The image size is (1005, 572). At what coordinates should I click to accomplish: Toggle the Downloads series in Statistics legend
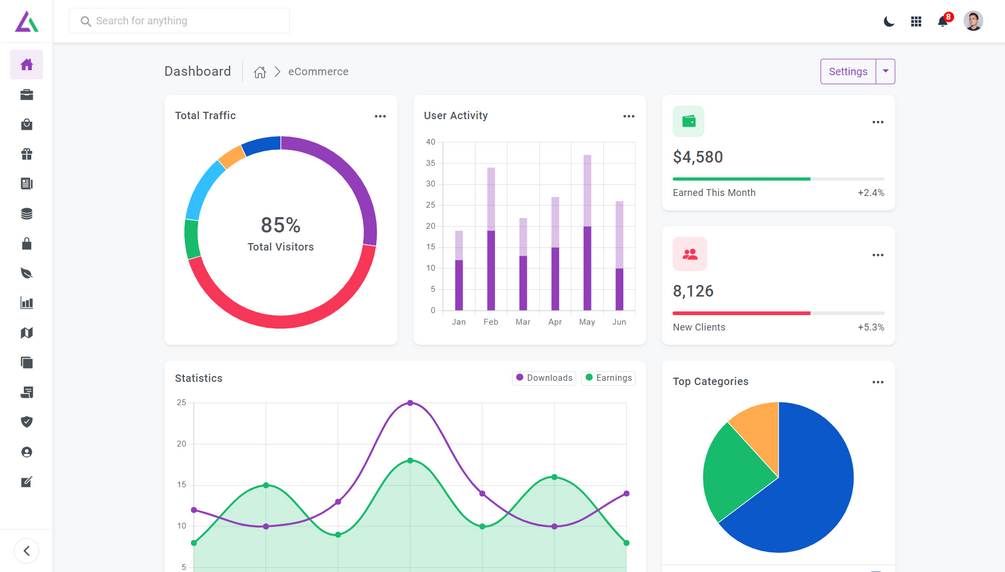pyautogui.click(x=544, y=378)
